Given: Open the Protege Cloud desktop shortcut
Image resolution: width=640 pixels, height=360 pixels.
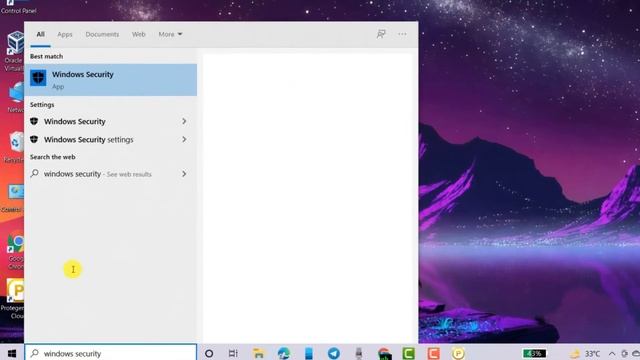Looking at the screenshot, I should [14, 299].
